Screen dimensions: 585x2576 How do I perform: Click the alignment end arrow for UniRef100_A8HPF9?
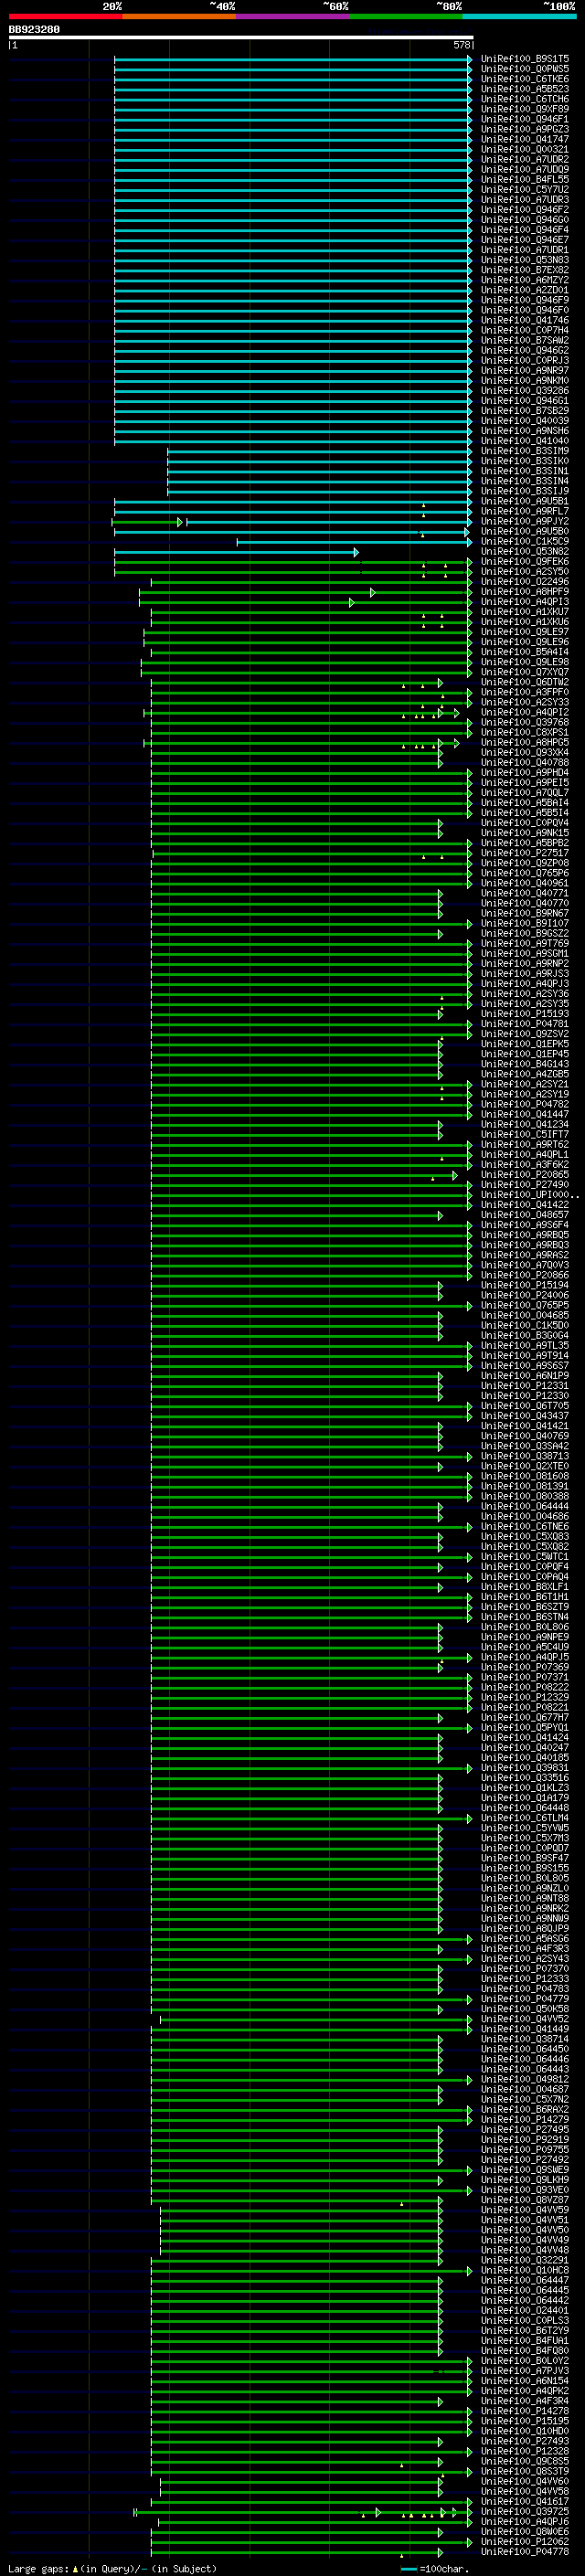pos(373,592)
